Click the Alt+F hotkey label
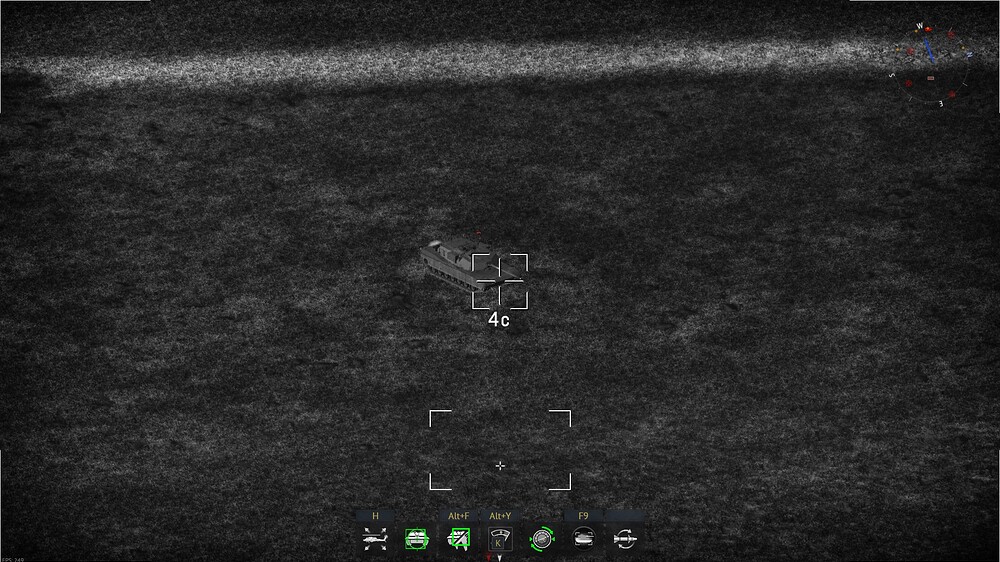 459,515
